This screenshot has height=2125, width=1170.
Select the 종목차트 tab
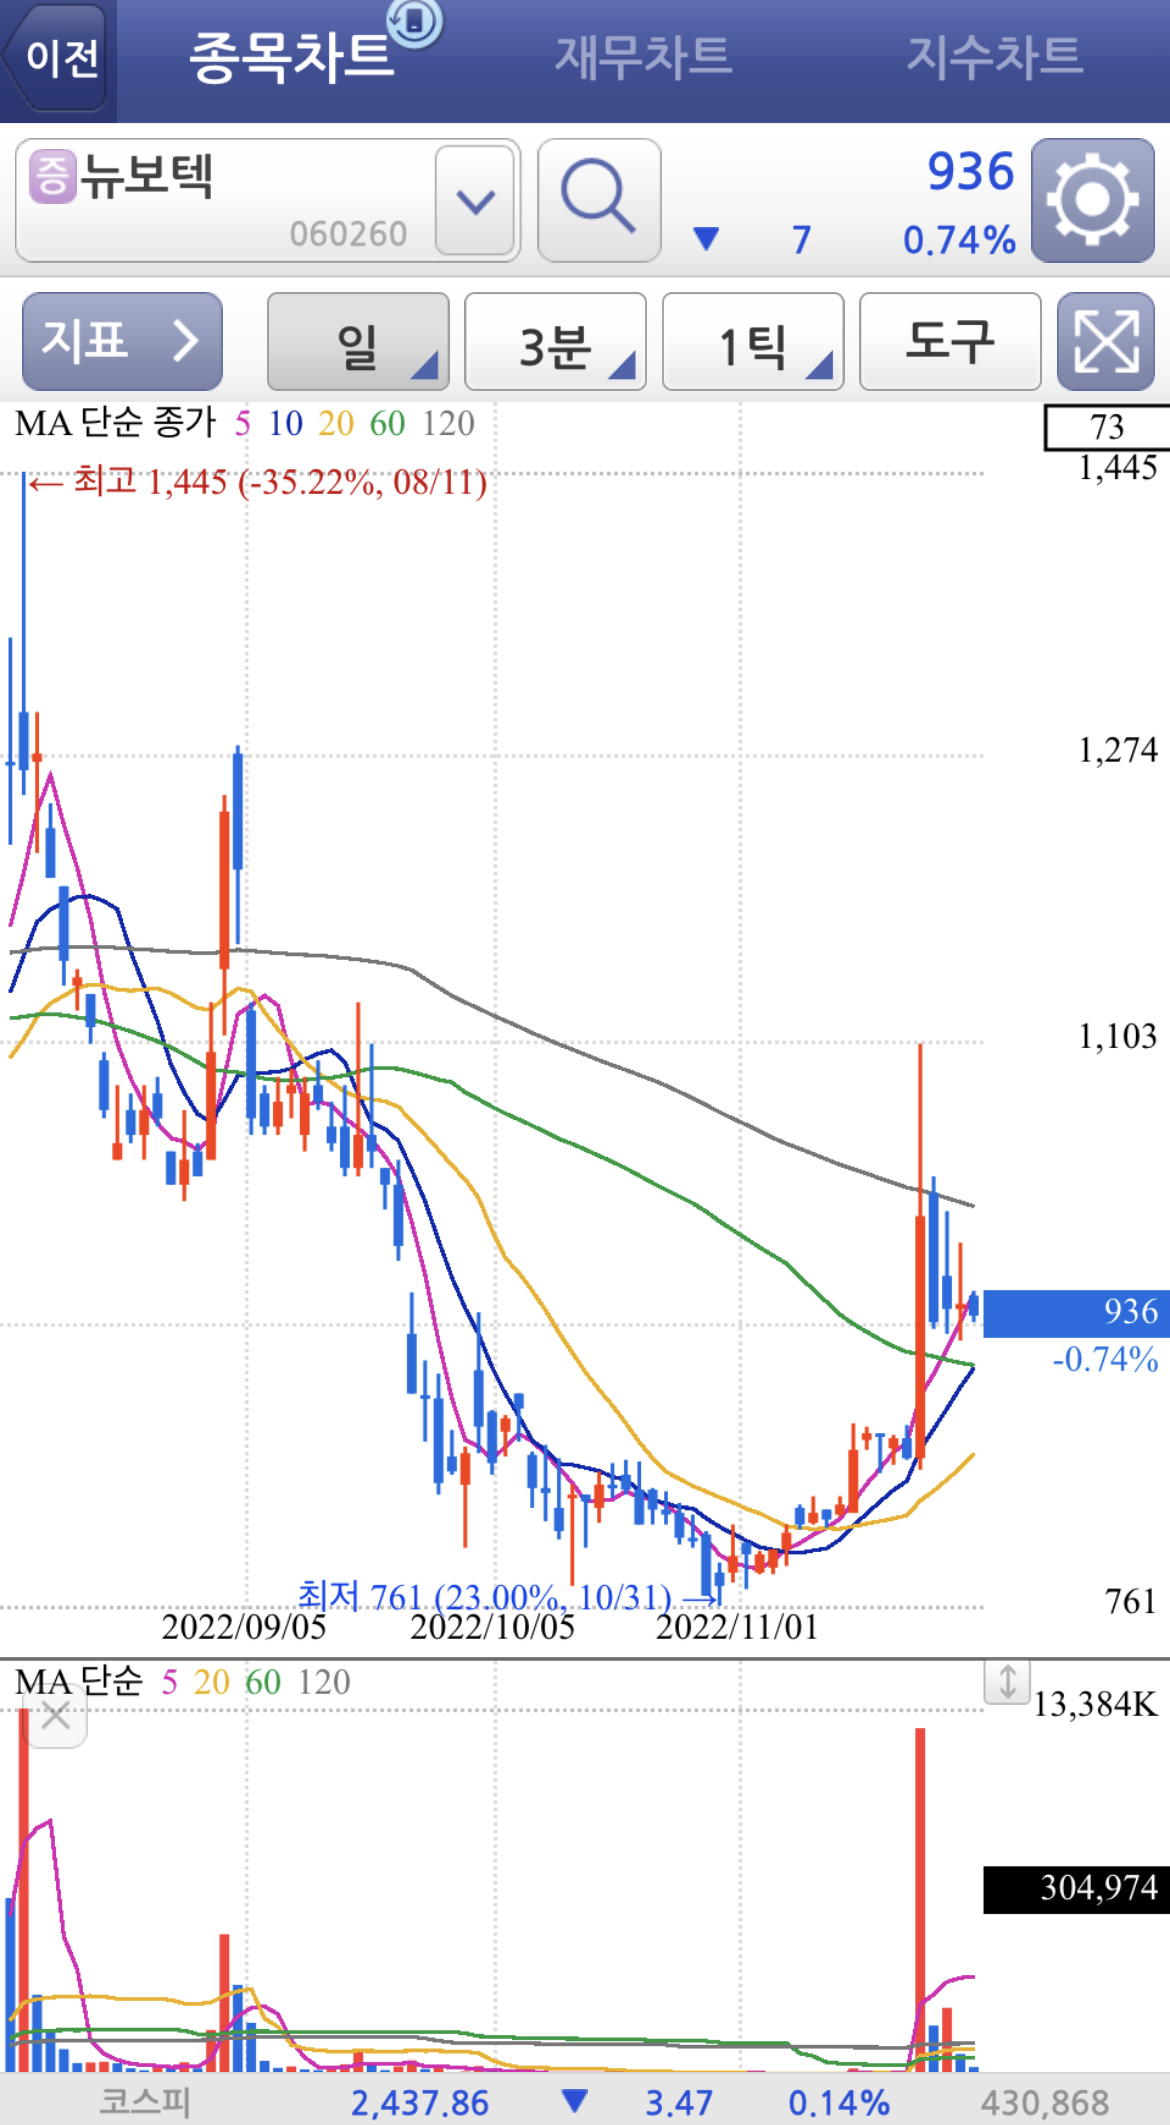coord(290,57)
